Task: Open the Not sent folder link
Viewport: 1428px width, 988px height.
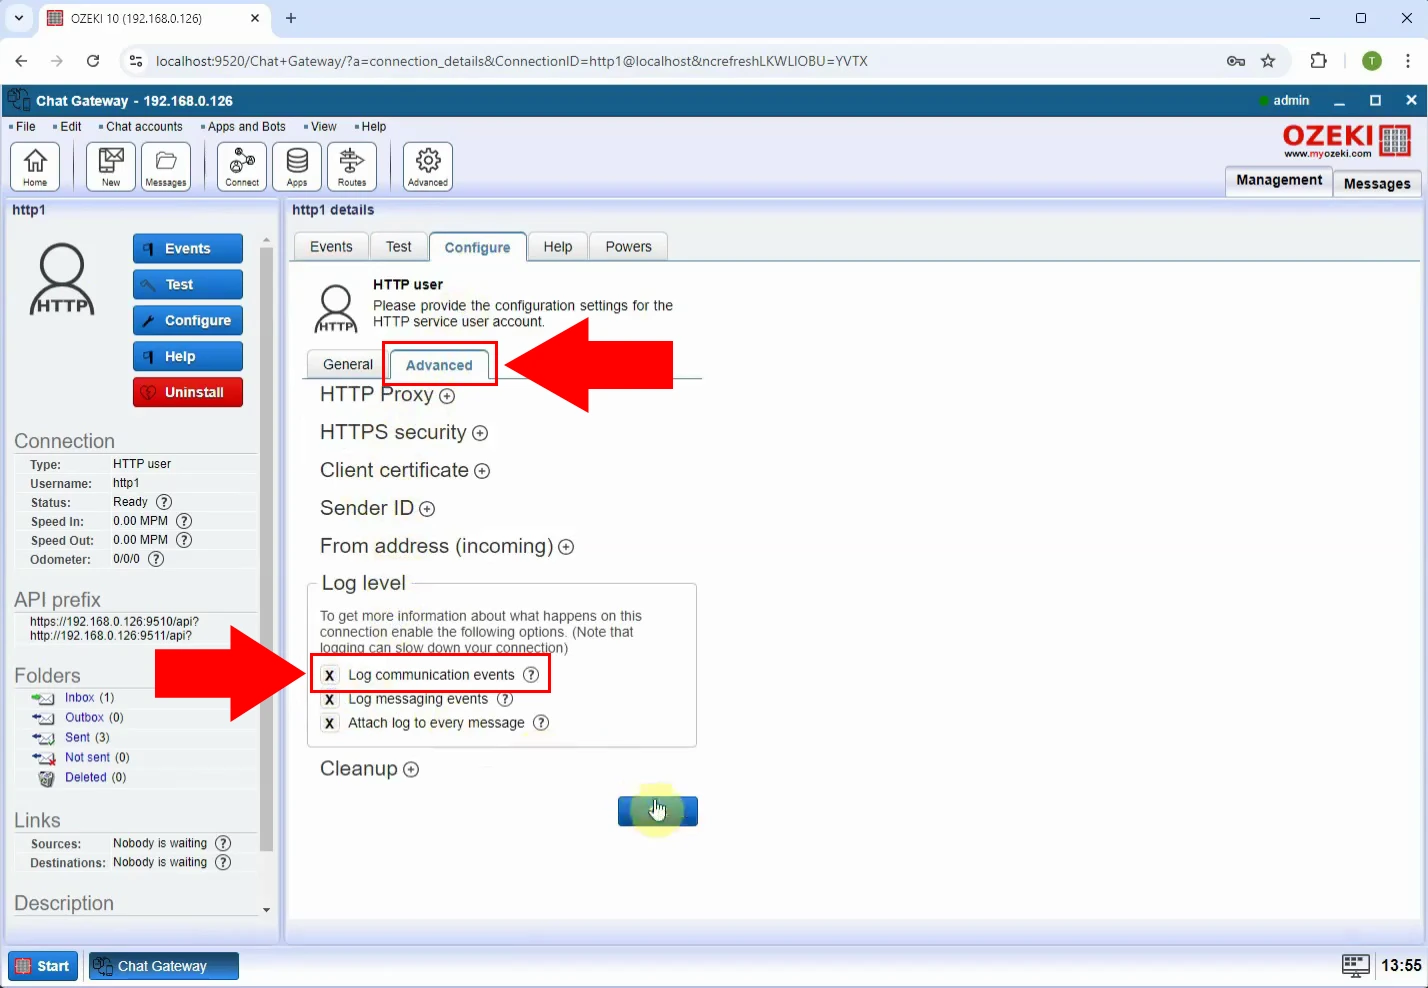Action: [x=87, y=758]
